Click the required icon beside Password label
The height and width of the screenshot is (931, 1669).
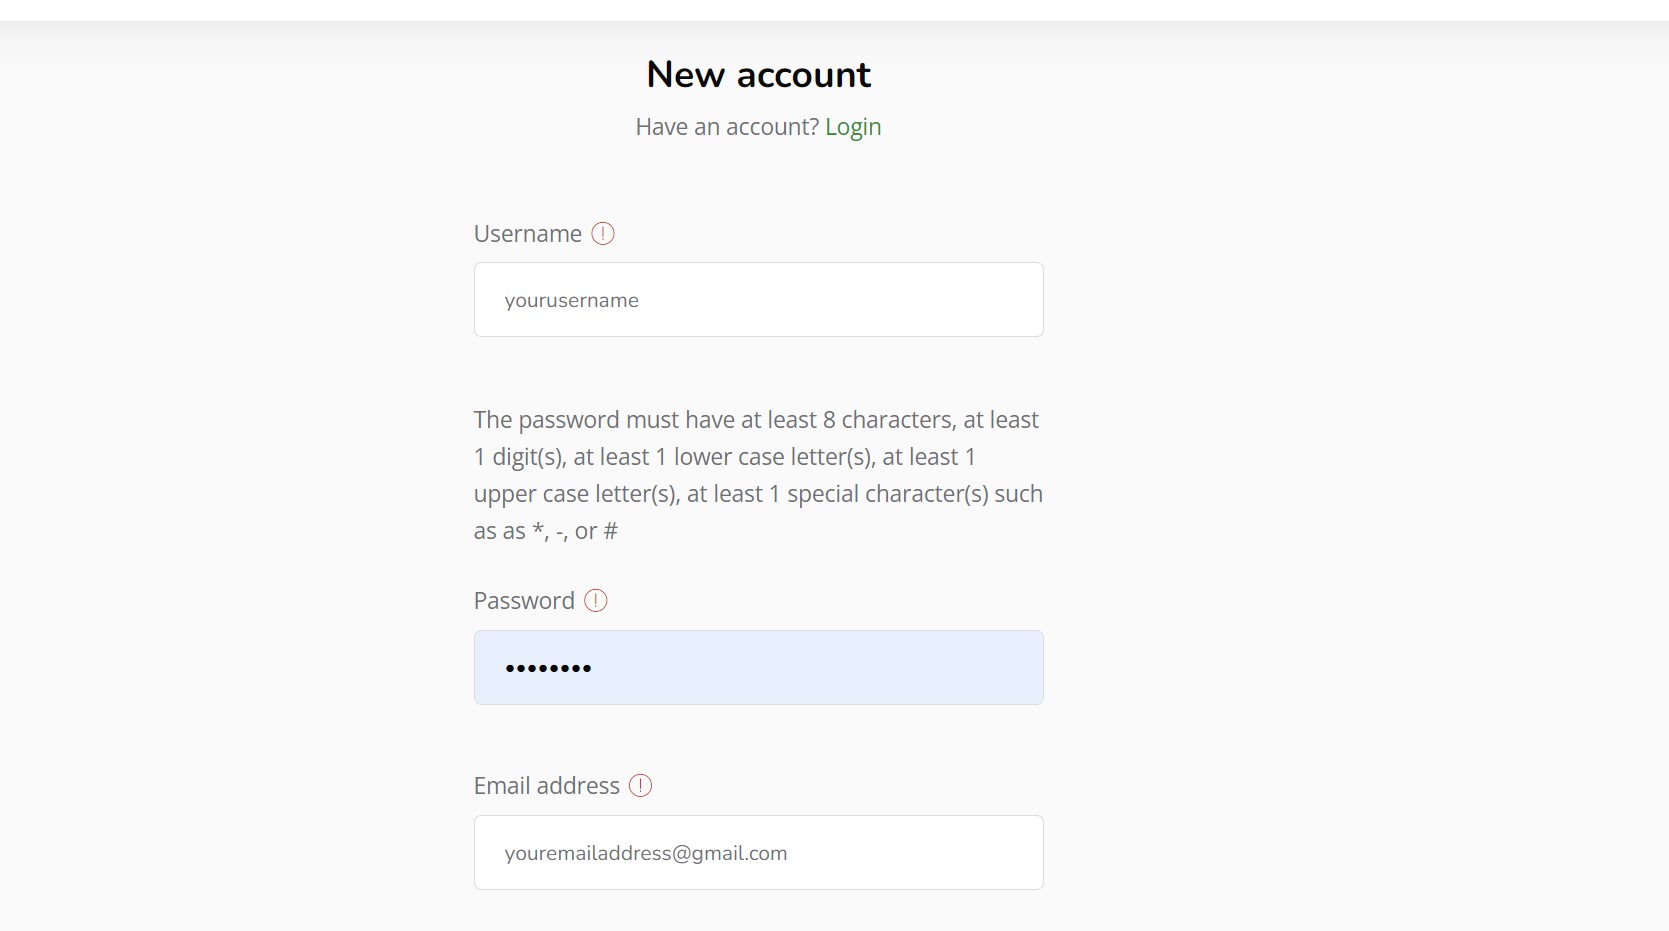click(x=596, y=601)
